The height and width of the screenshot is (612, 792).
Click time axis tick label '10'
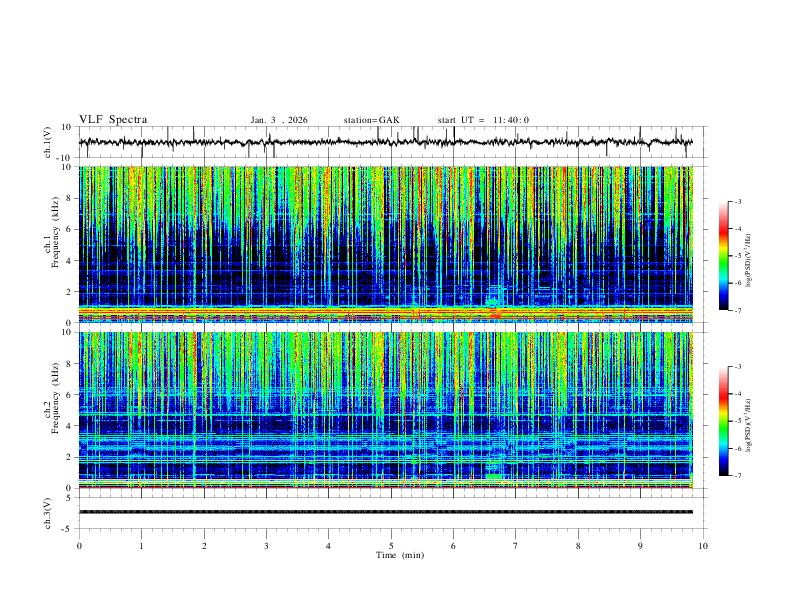point(703,546)
